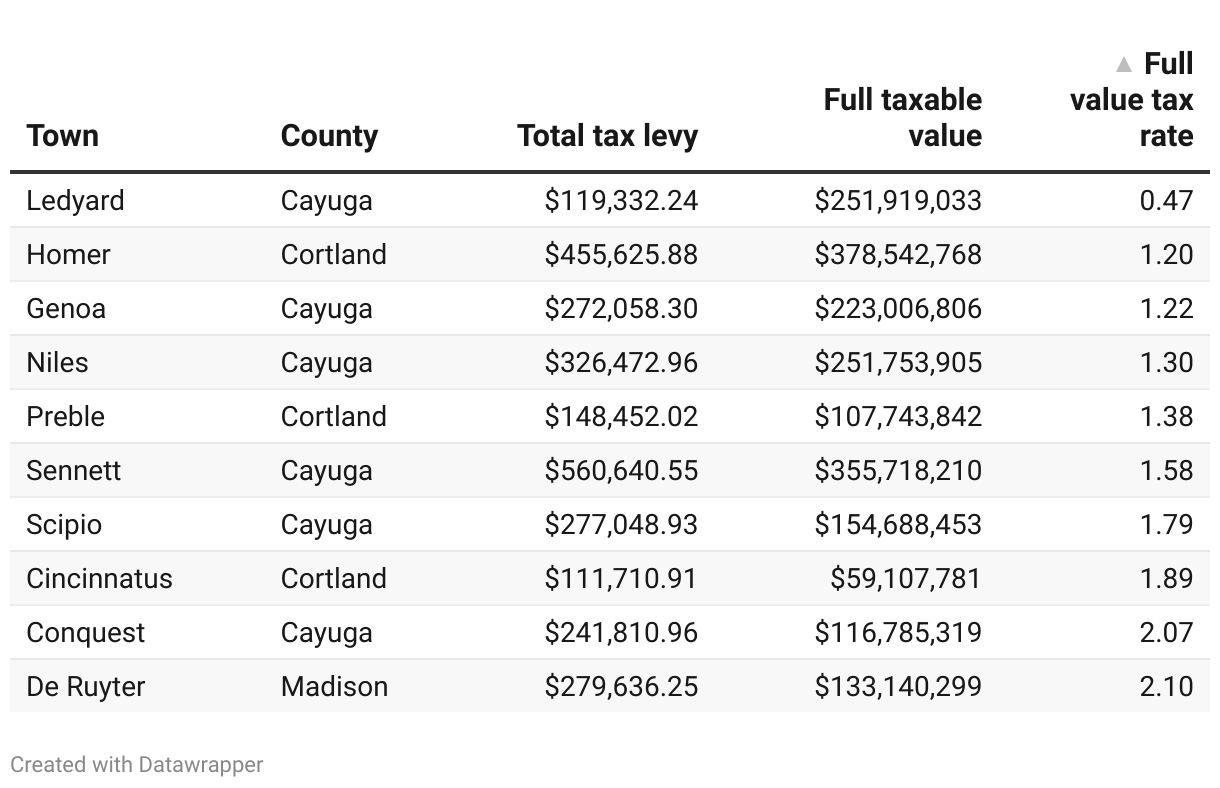
Task: Select the Ledyard town cell
Action: tap(76, 200)
